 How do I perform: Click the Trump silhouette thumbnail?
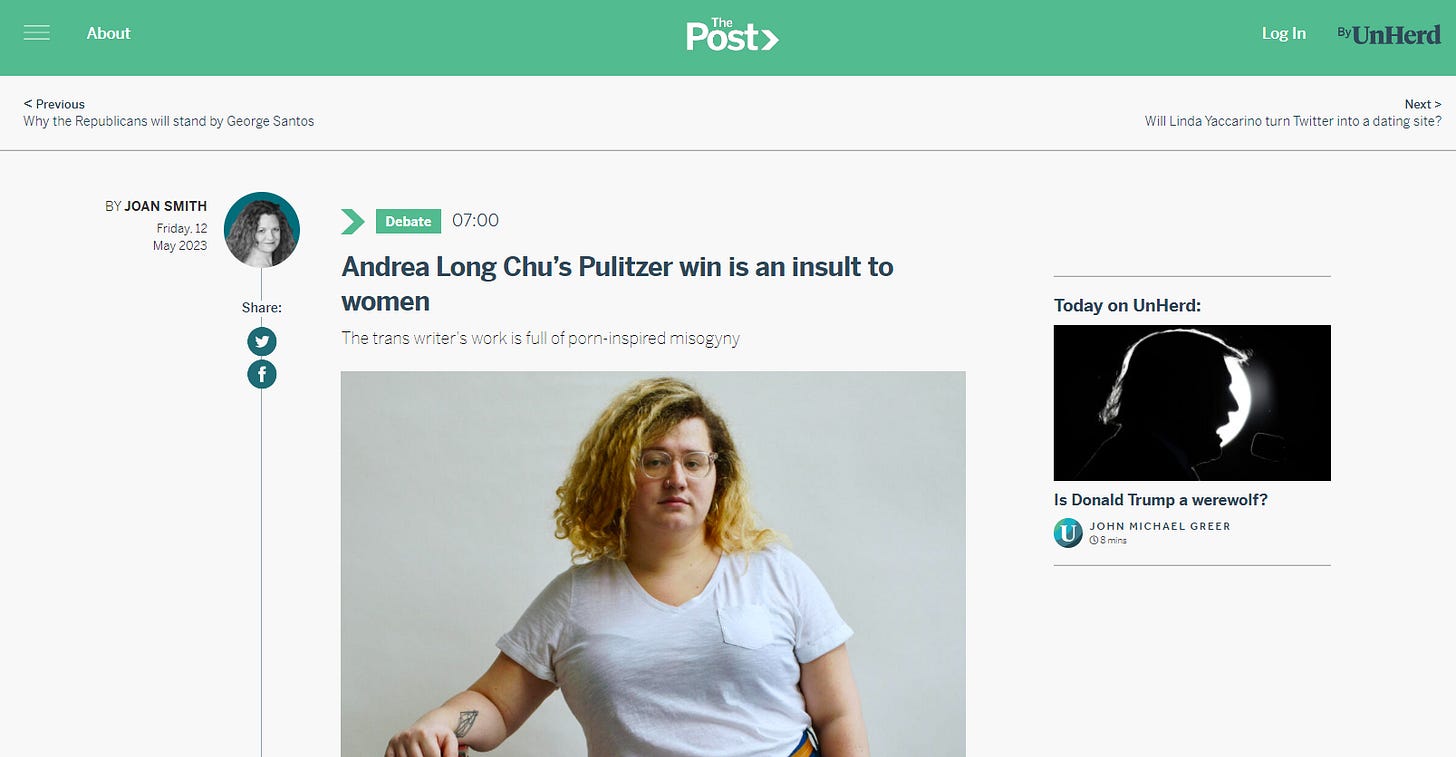[x=1192, y=403]
